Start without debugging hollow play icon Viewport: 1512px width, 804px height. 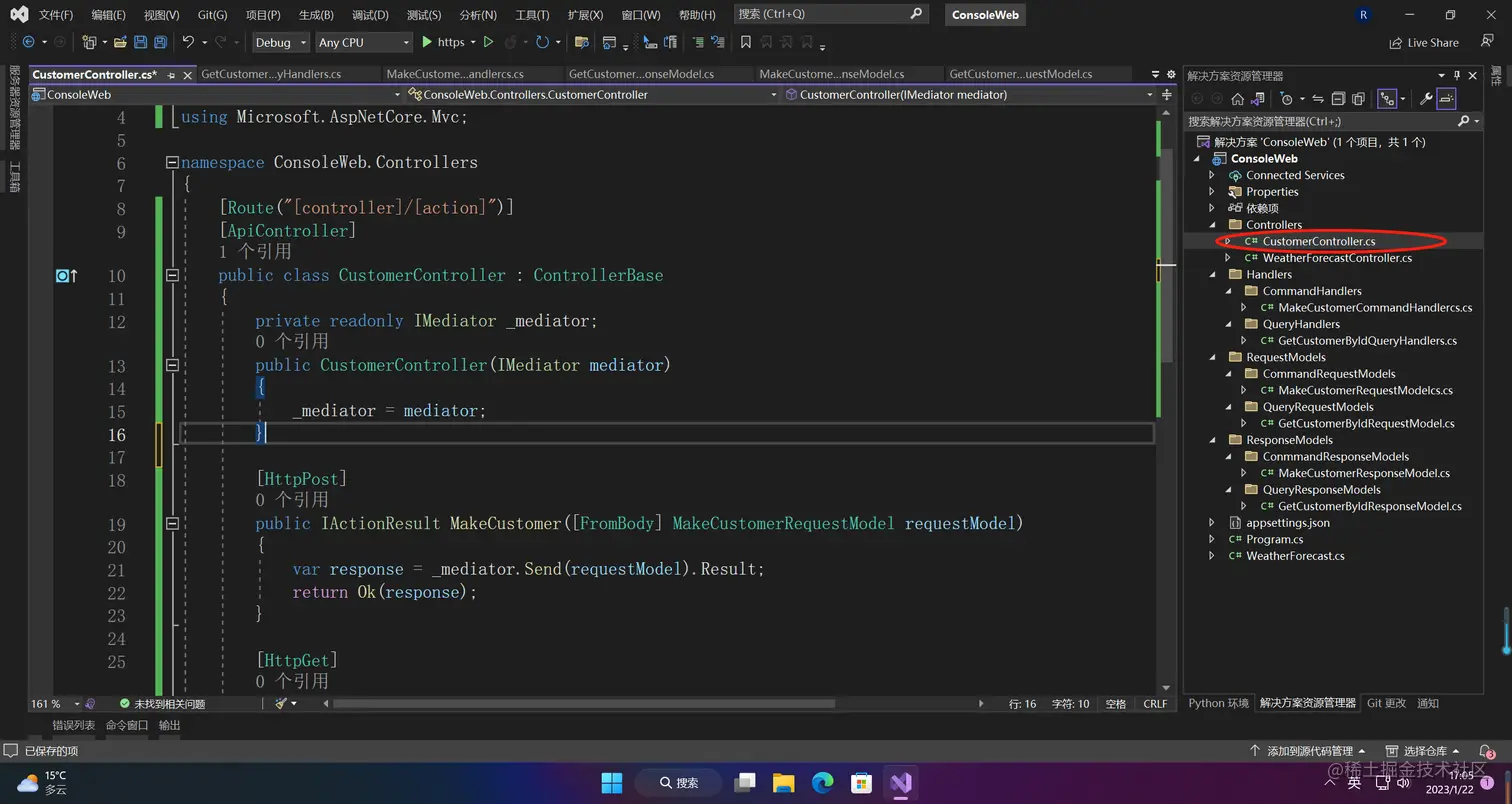[488, 42]
